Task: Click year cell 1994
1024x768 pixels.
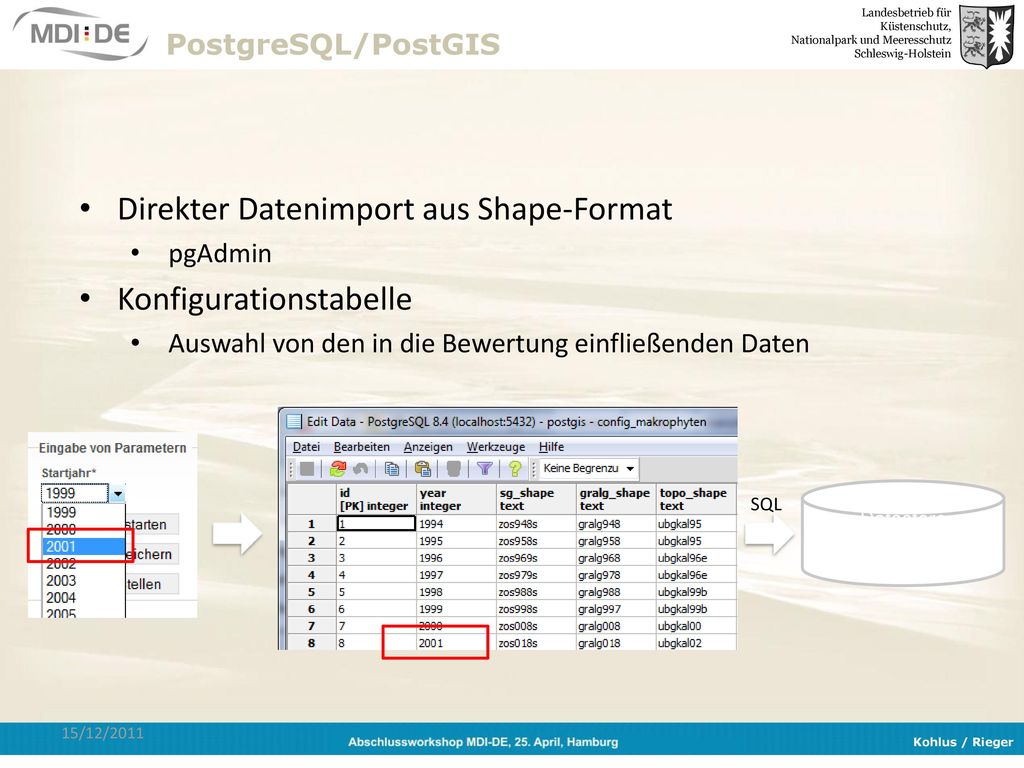Action: (x=456, y=524)
